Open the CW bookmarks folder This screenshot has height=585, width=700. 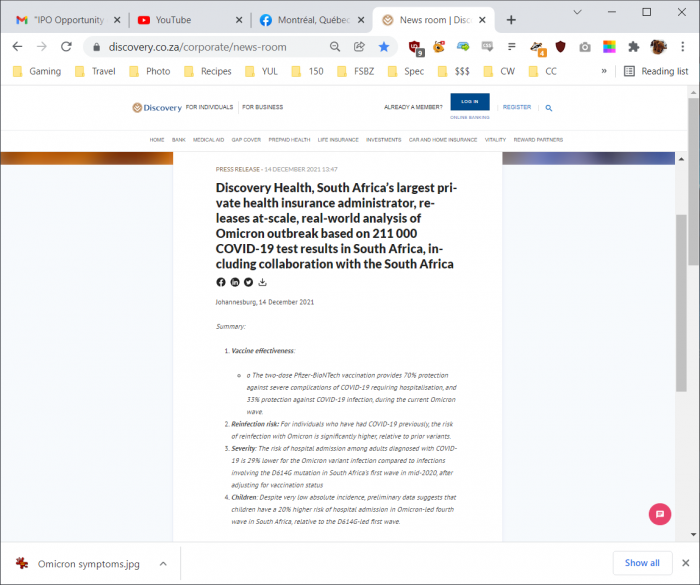click(500, 71)
